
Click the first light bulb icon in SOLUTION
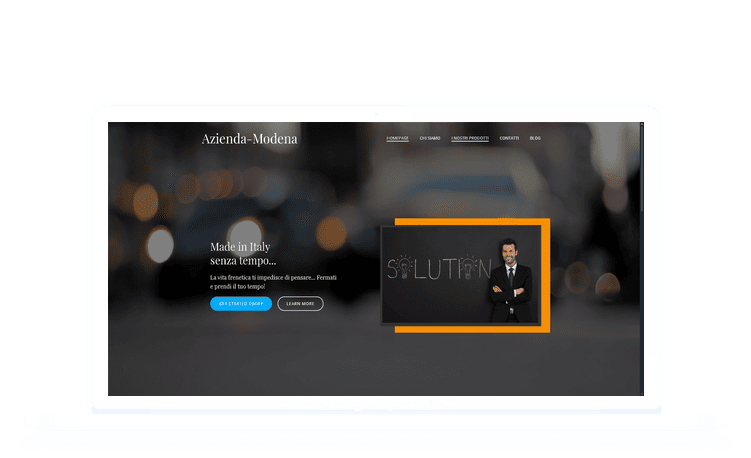(406, 268)
